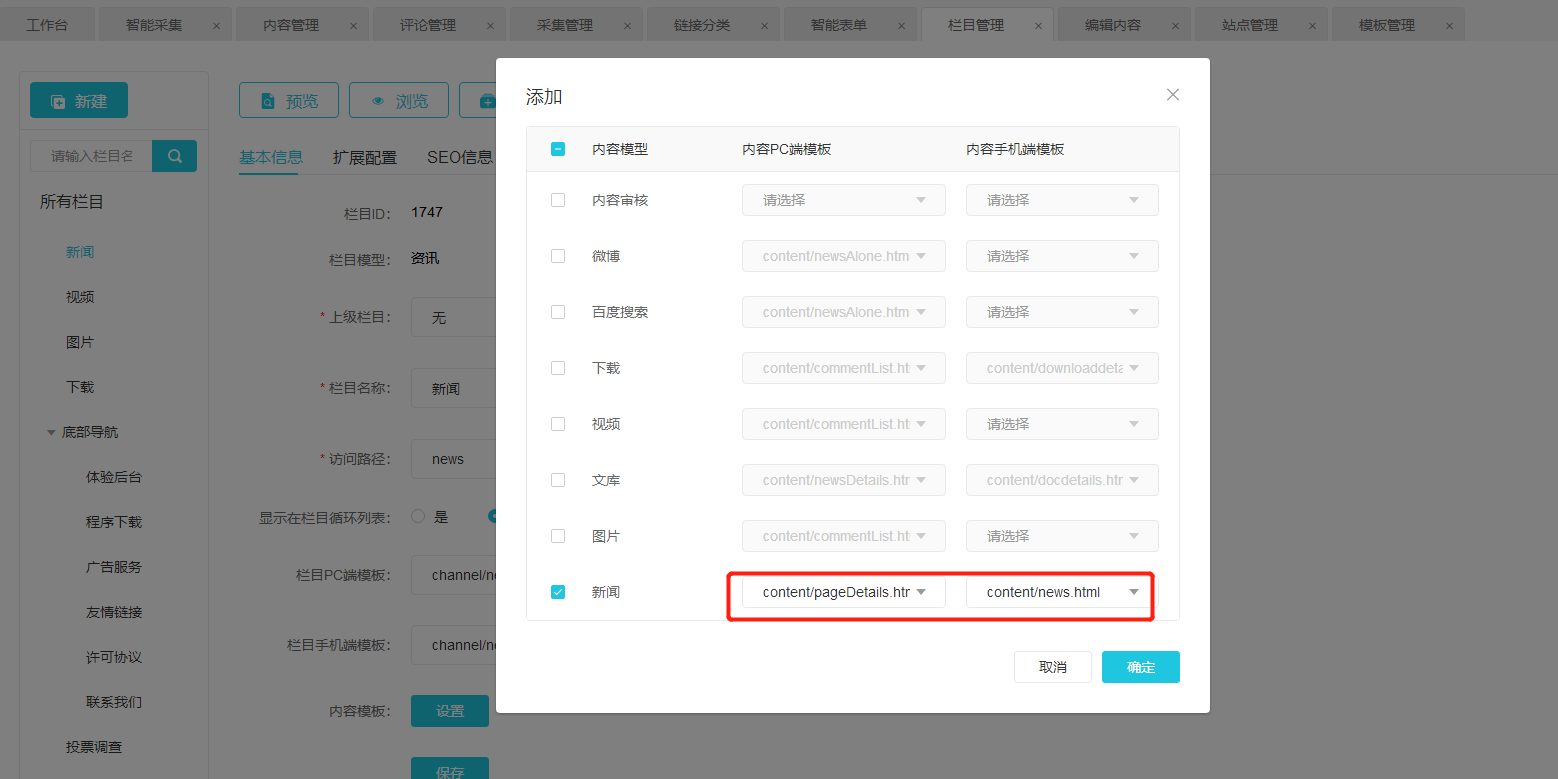
Task: Close the 智能表单 tab using its x icon
Action: tap(901, 26)
